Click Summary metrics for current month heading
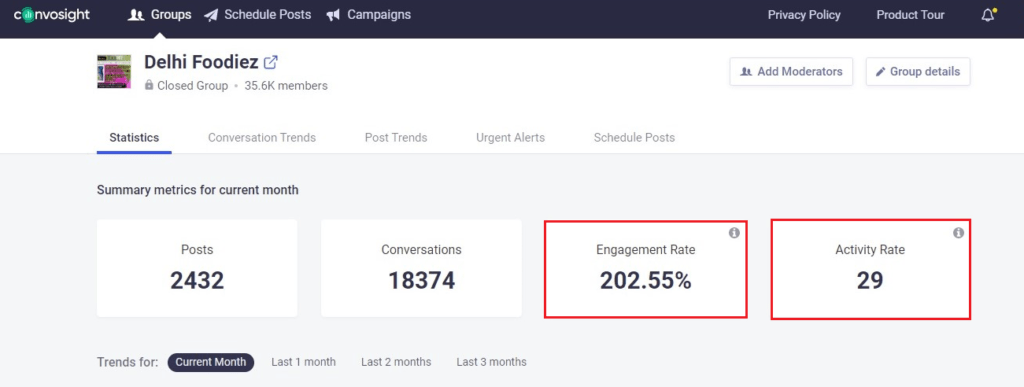This screenshot has height=387, width=1024. click(x=198, y=191)
